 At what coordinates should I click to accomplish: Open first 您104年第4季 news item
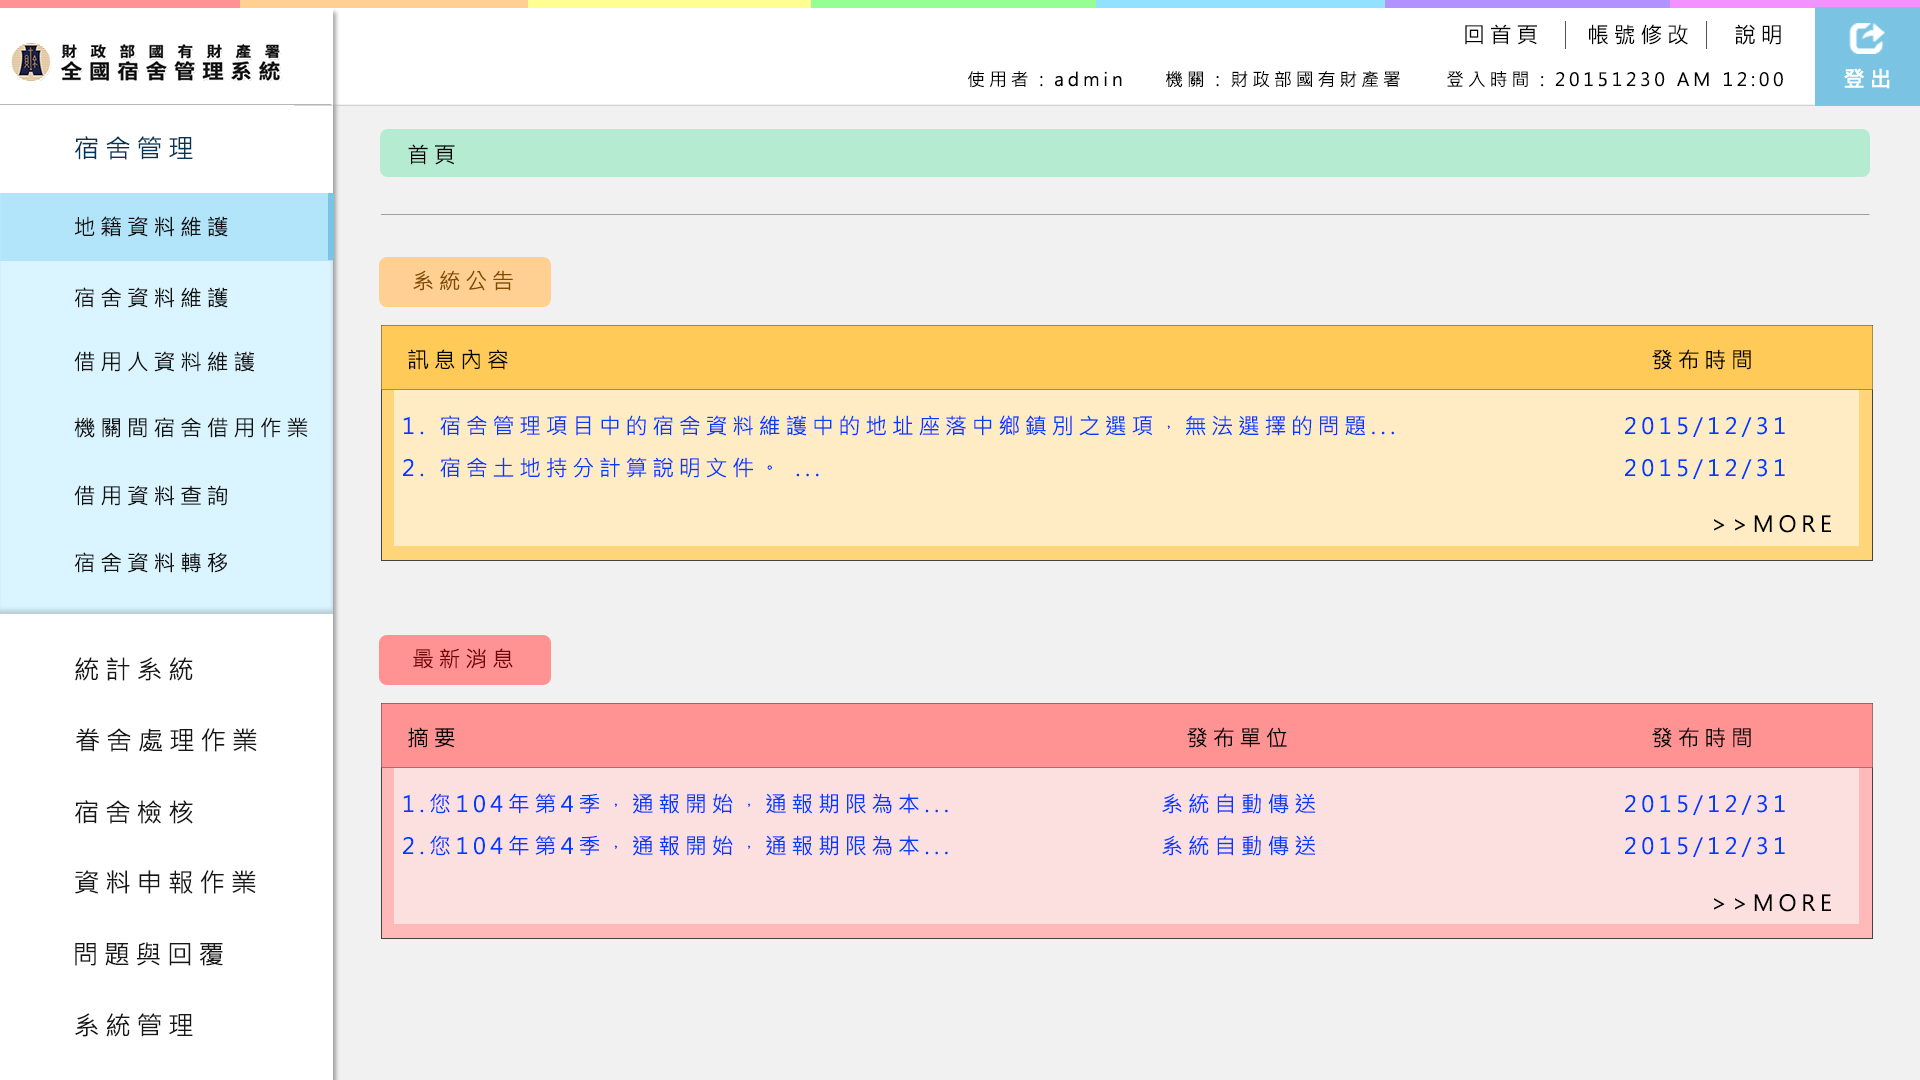[x=676, y=805]
